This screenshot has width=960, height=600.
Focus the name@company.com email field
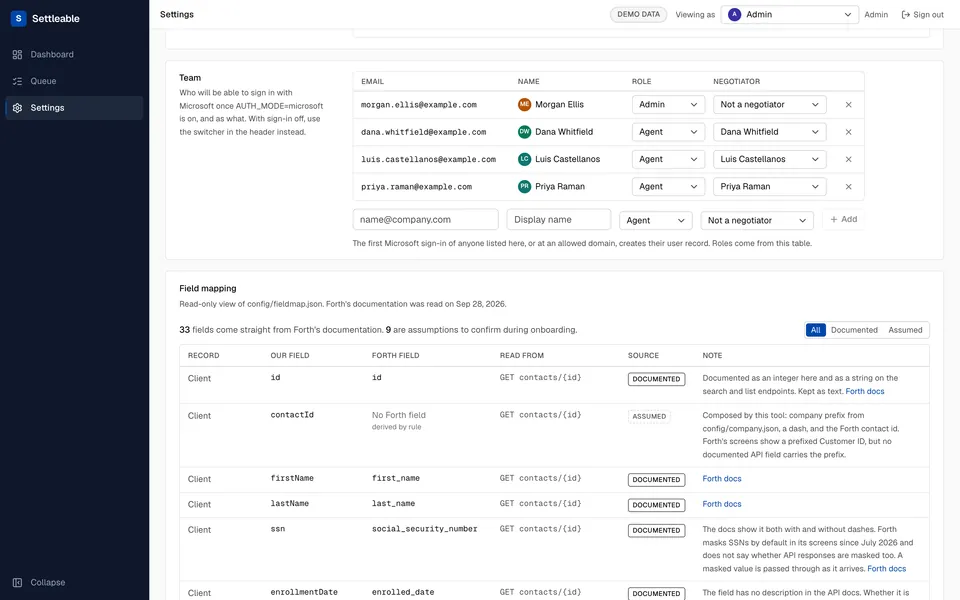tap(426, 220)
